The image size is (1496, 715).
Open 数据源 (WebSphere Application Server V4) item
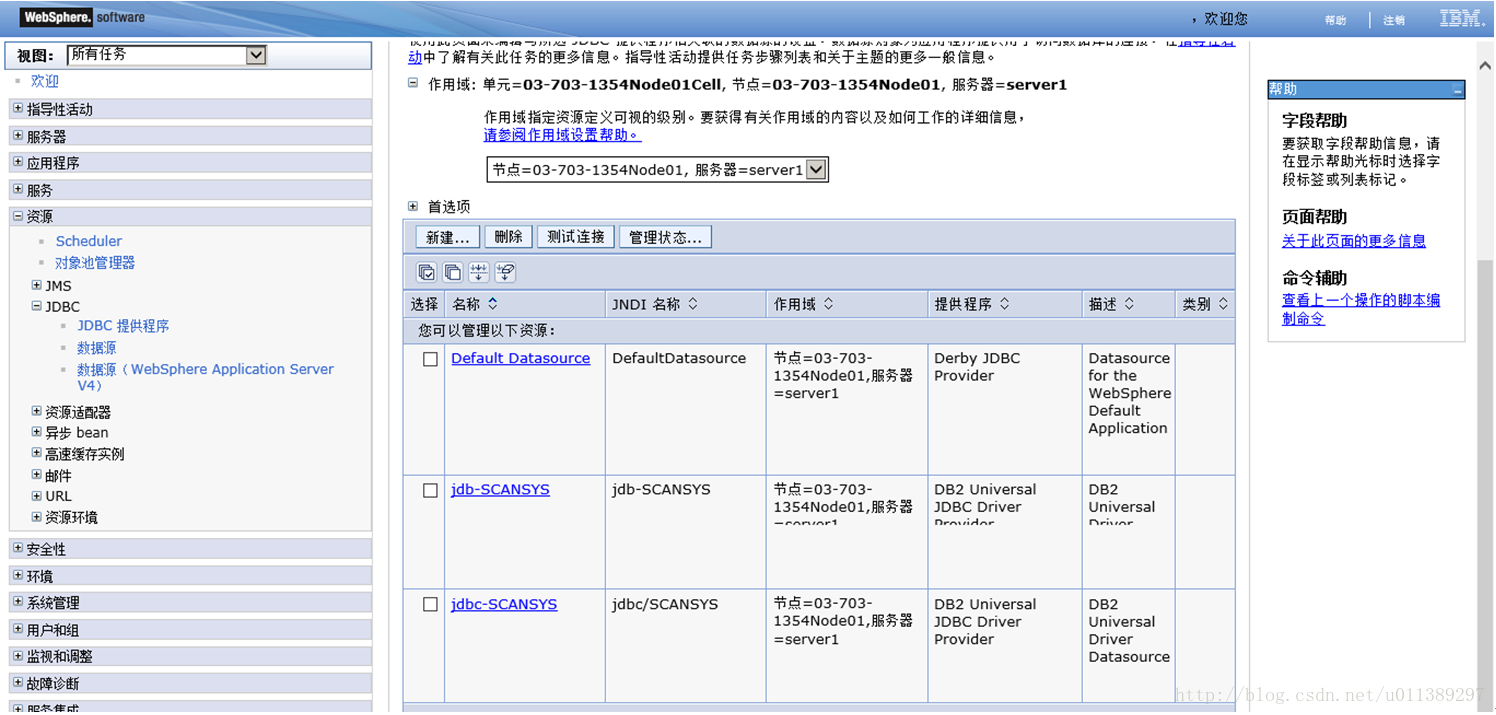coord(205,377)
